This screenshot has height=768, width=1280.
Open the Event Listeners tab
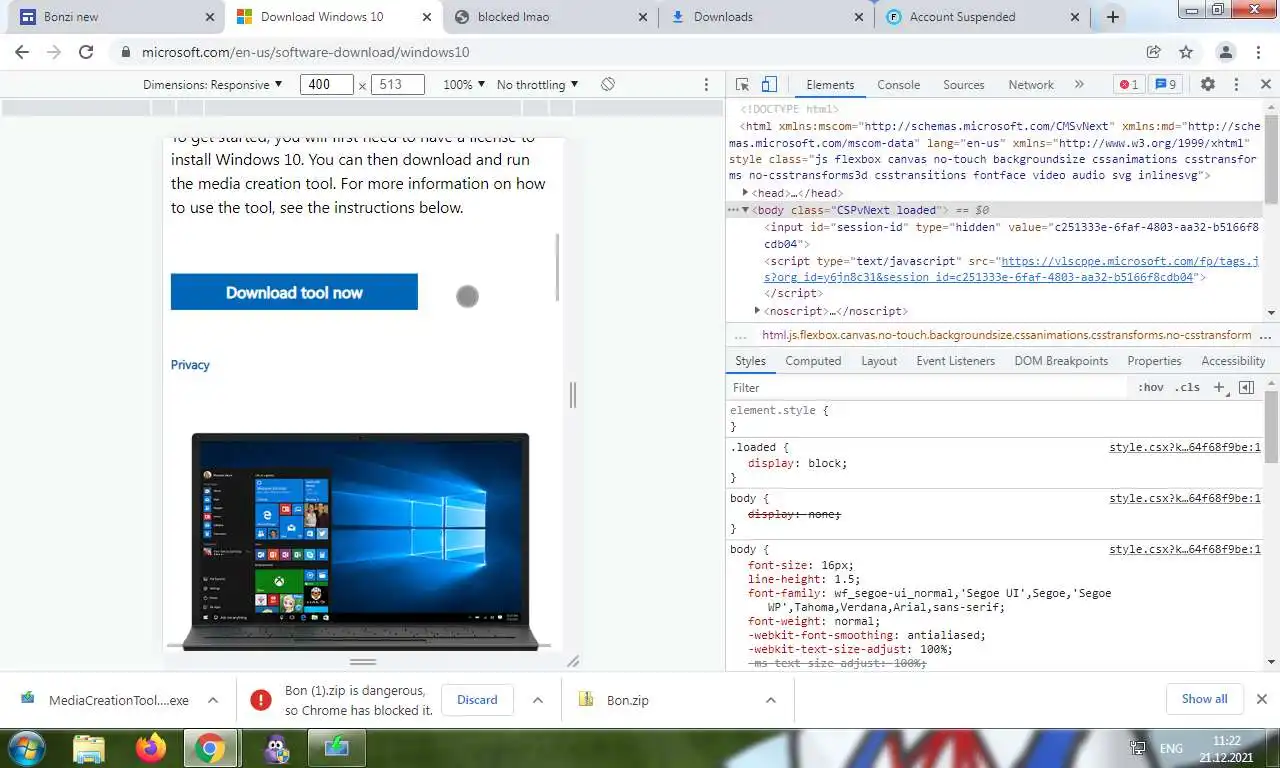956,361
